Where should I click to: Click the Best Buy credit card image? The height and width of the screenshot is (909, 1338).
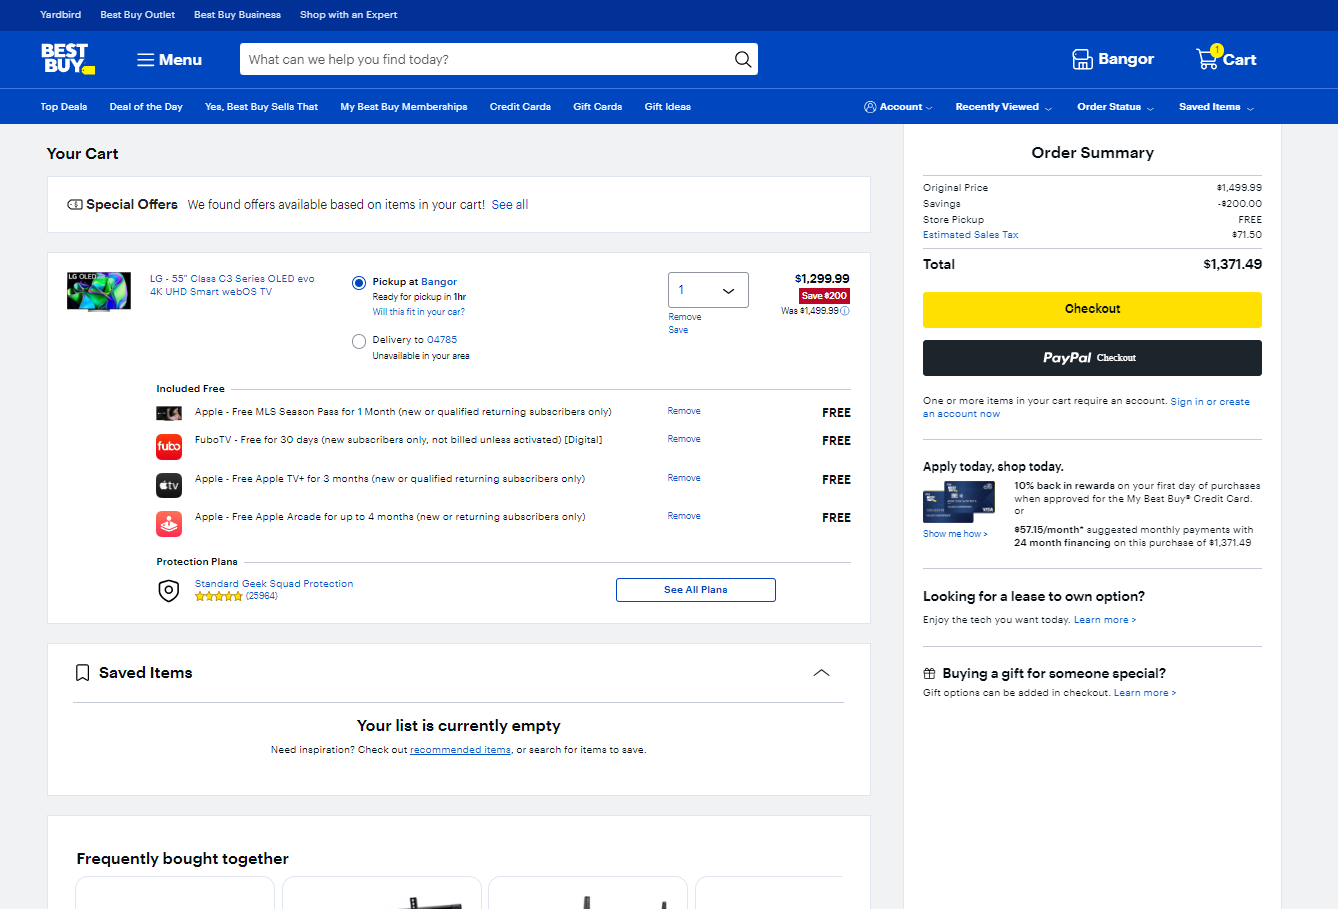[959, 502]
